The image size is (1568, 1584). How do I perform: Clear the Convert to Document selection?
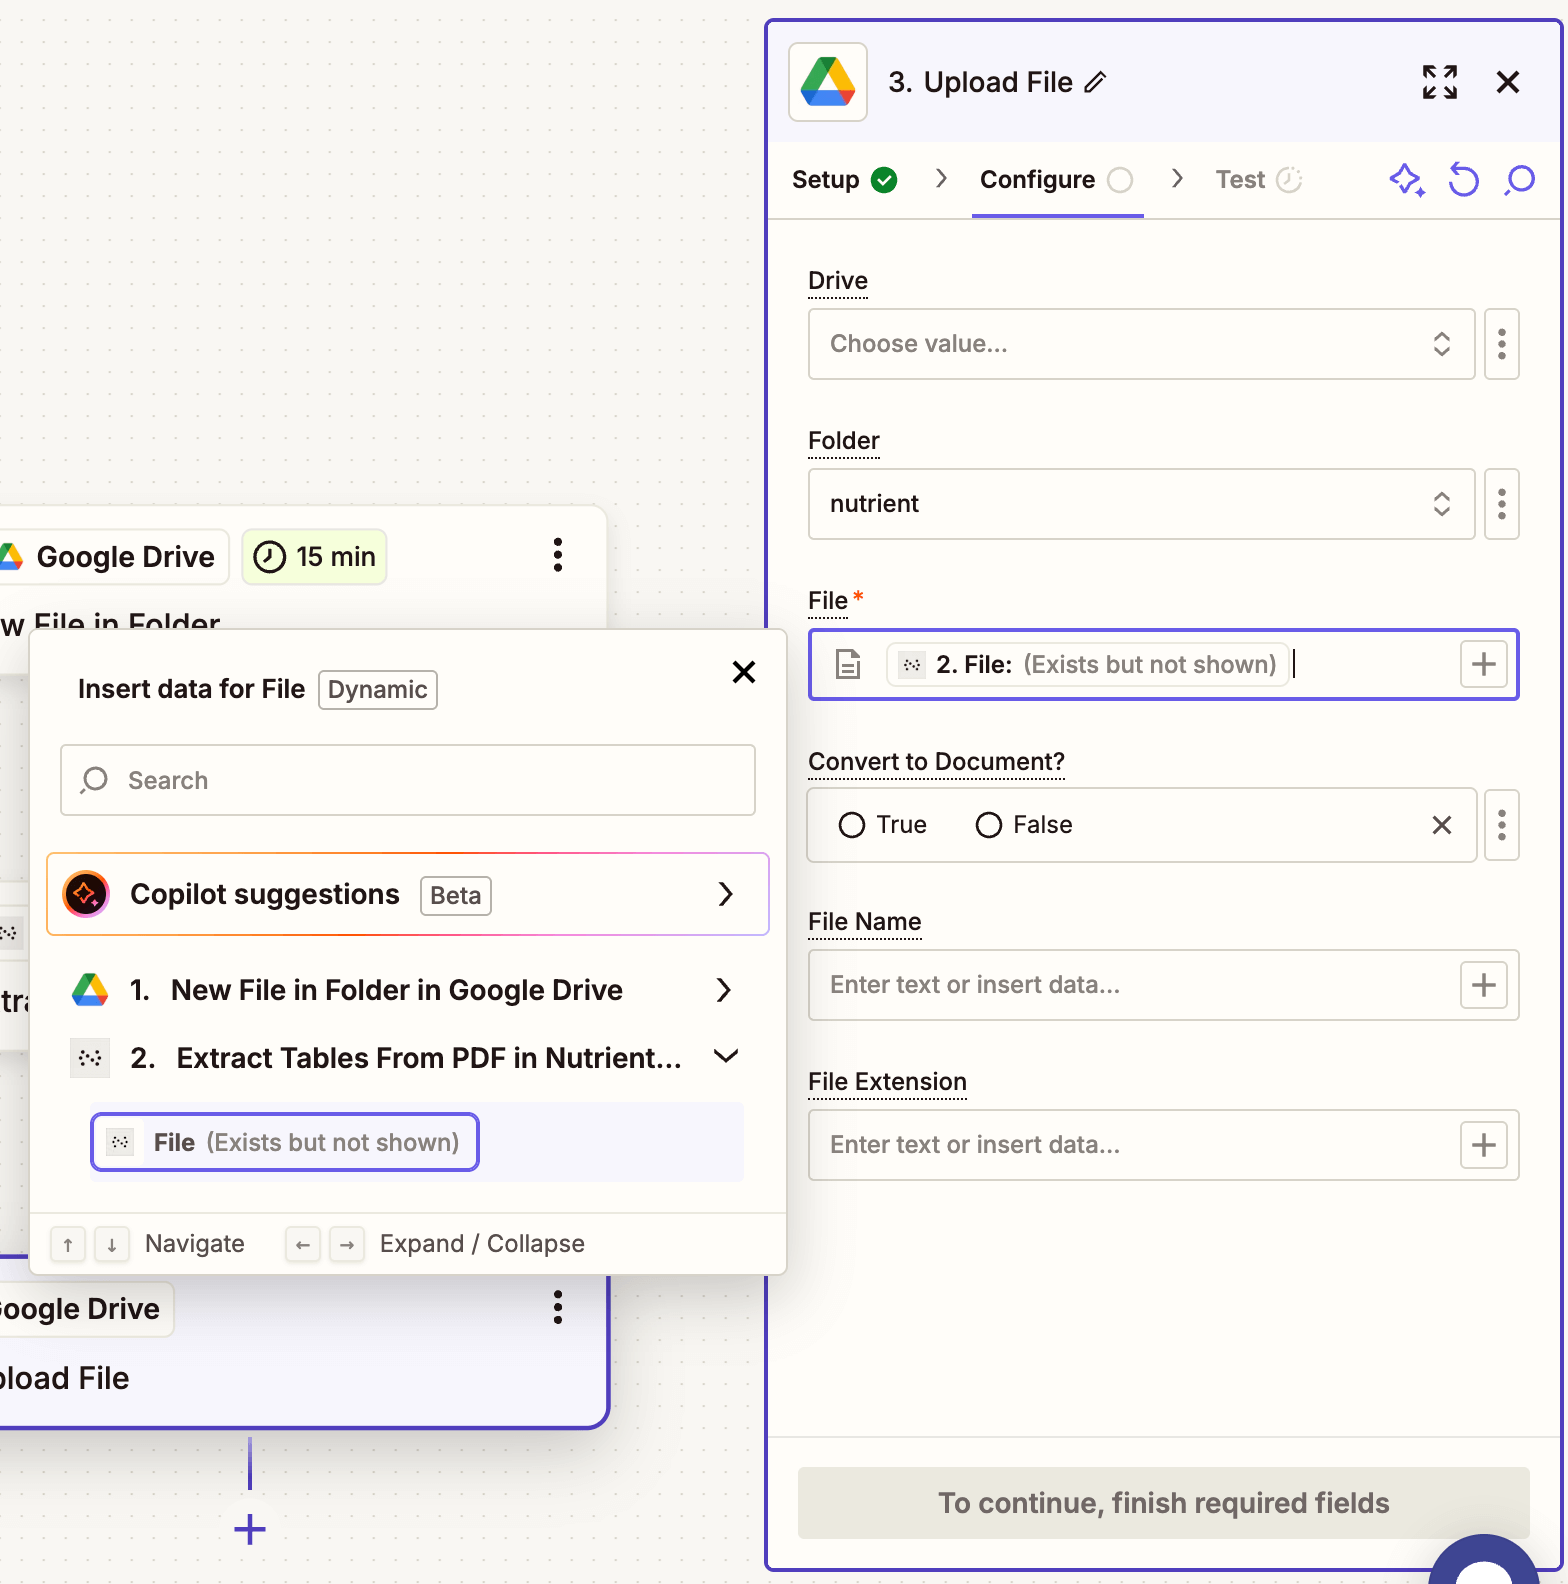click(x=1441, y=825)
